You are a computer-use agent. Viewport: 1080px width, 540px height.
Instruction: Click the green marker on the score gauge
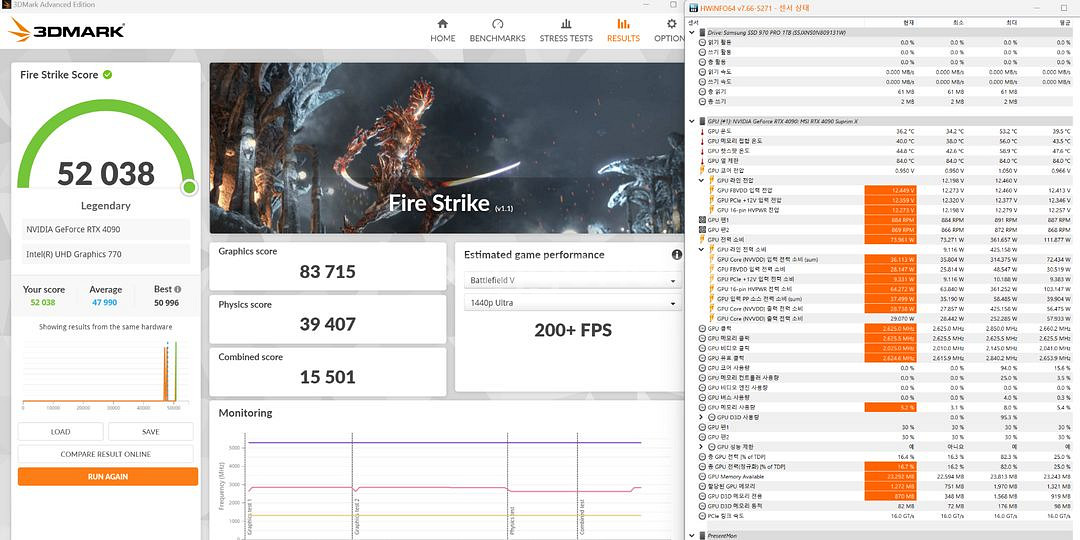tap(189, 187)
